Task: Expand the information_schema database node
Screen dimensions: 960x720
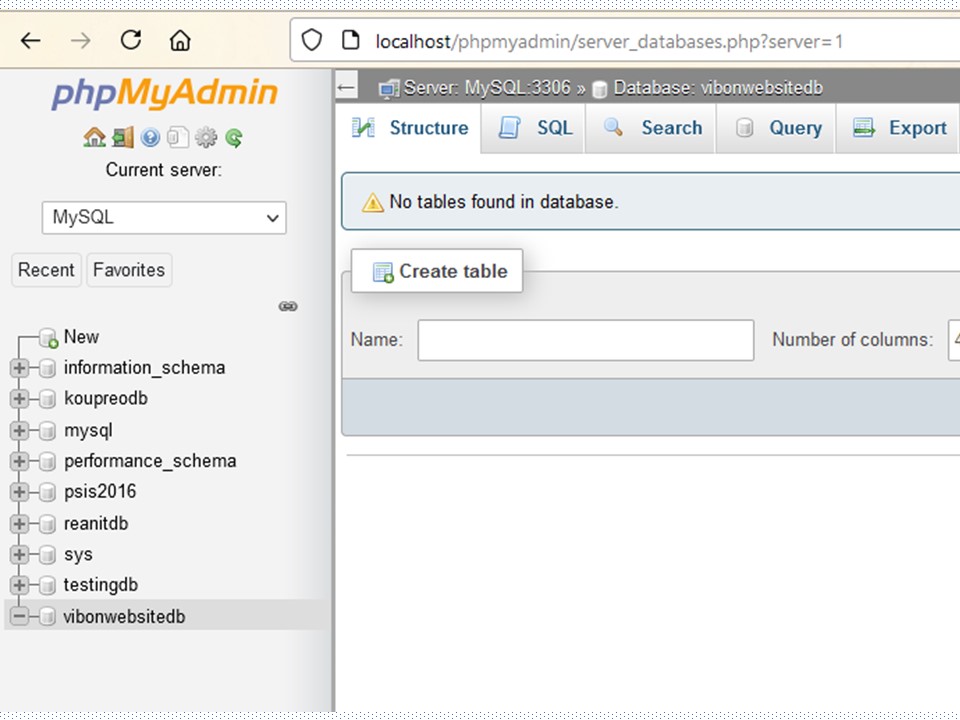Action: tap(19, 368)
